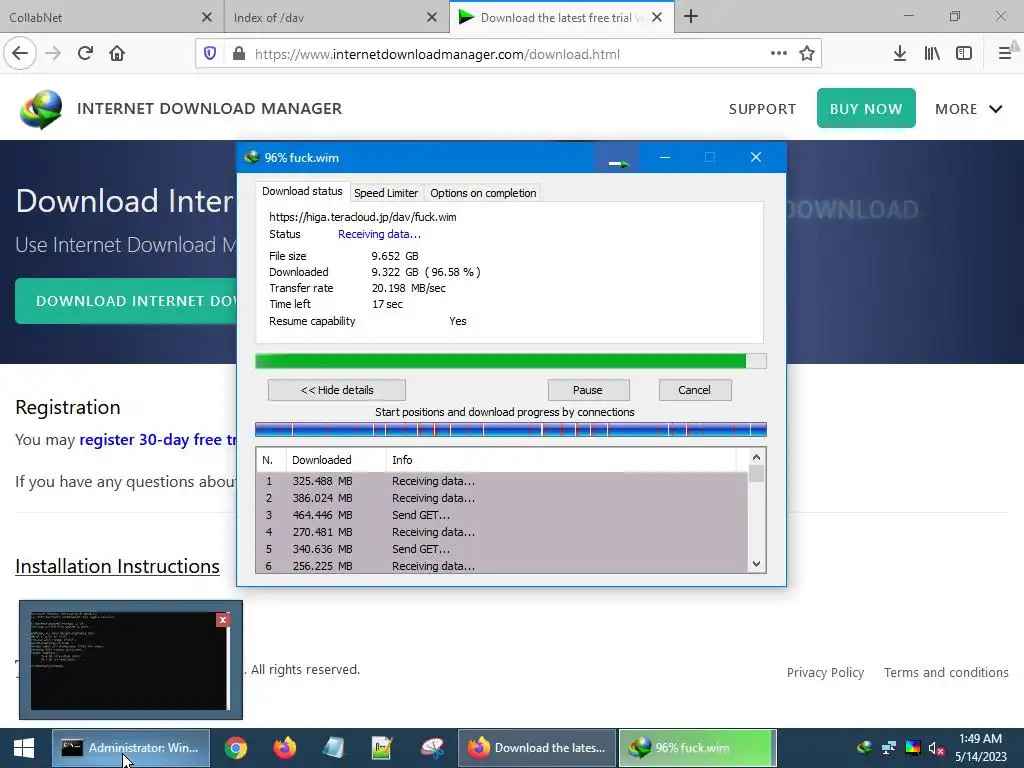Launch Chrome from the taskbar
This screenshot has height=768, width=1024.
click(x=236, y=748)
